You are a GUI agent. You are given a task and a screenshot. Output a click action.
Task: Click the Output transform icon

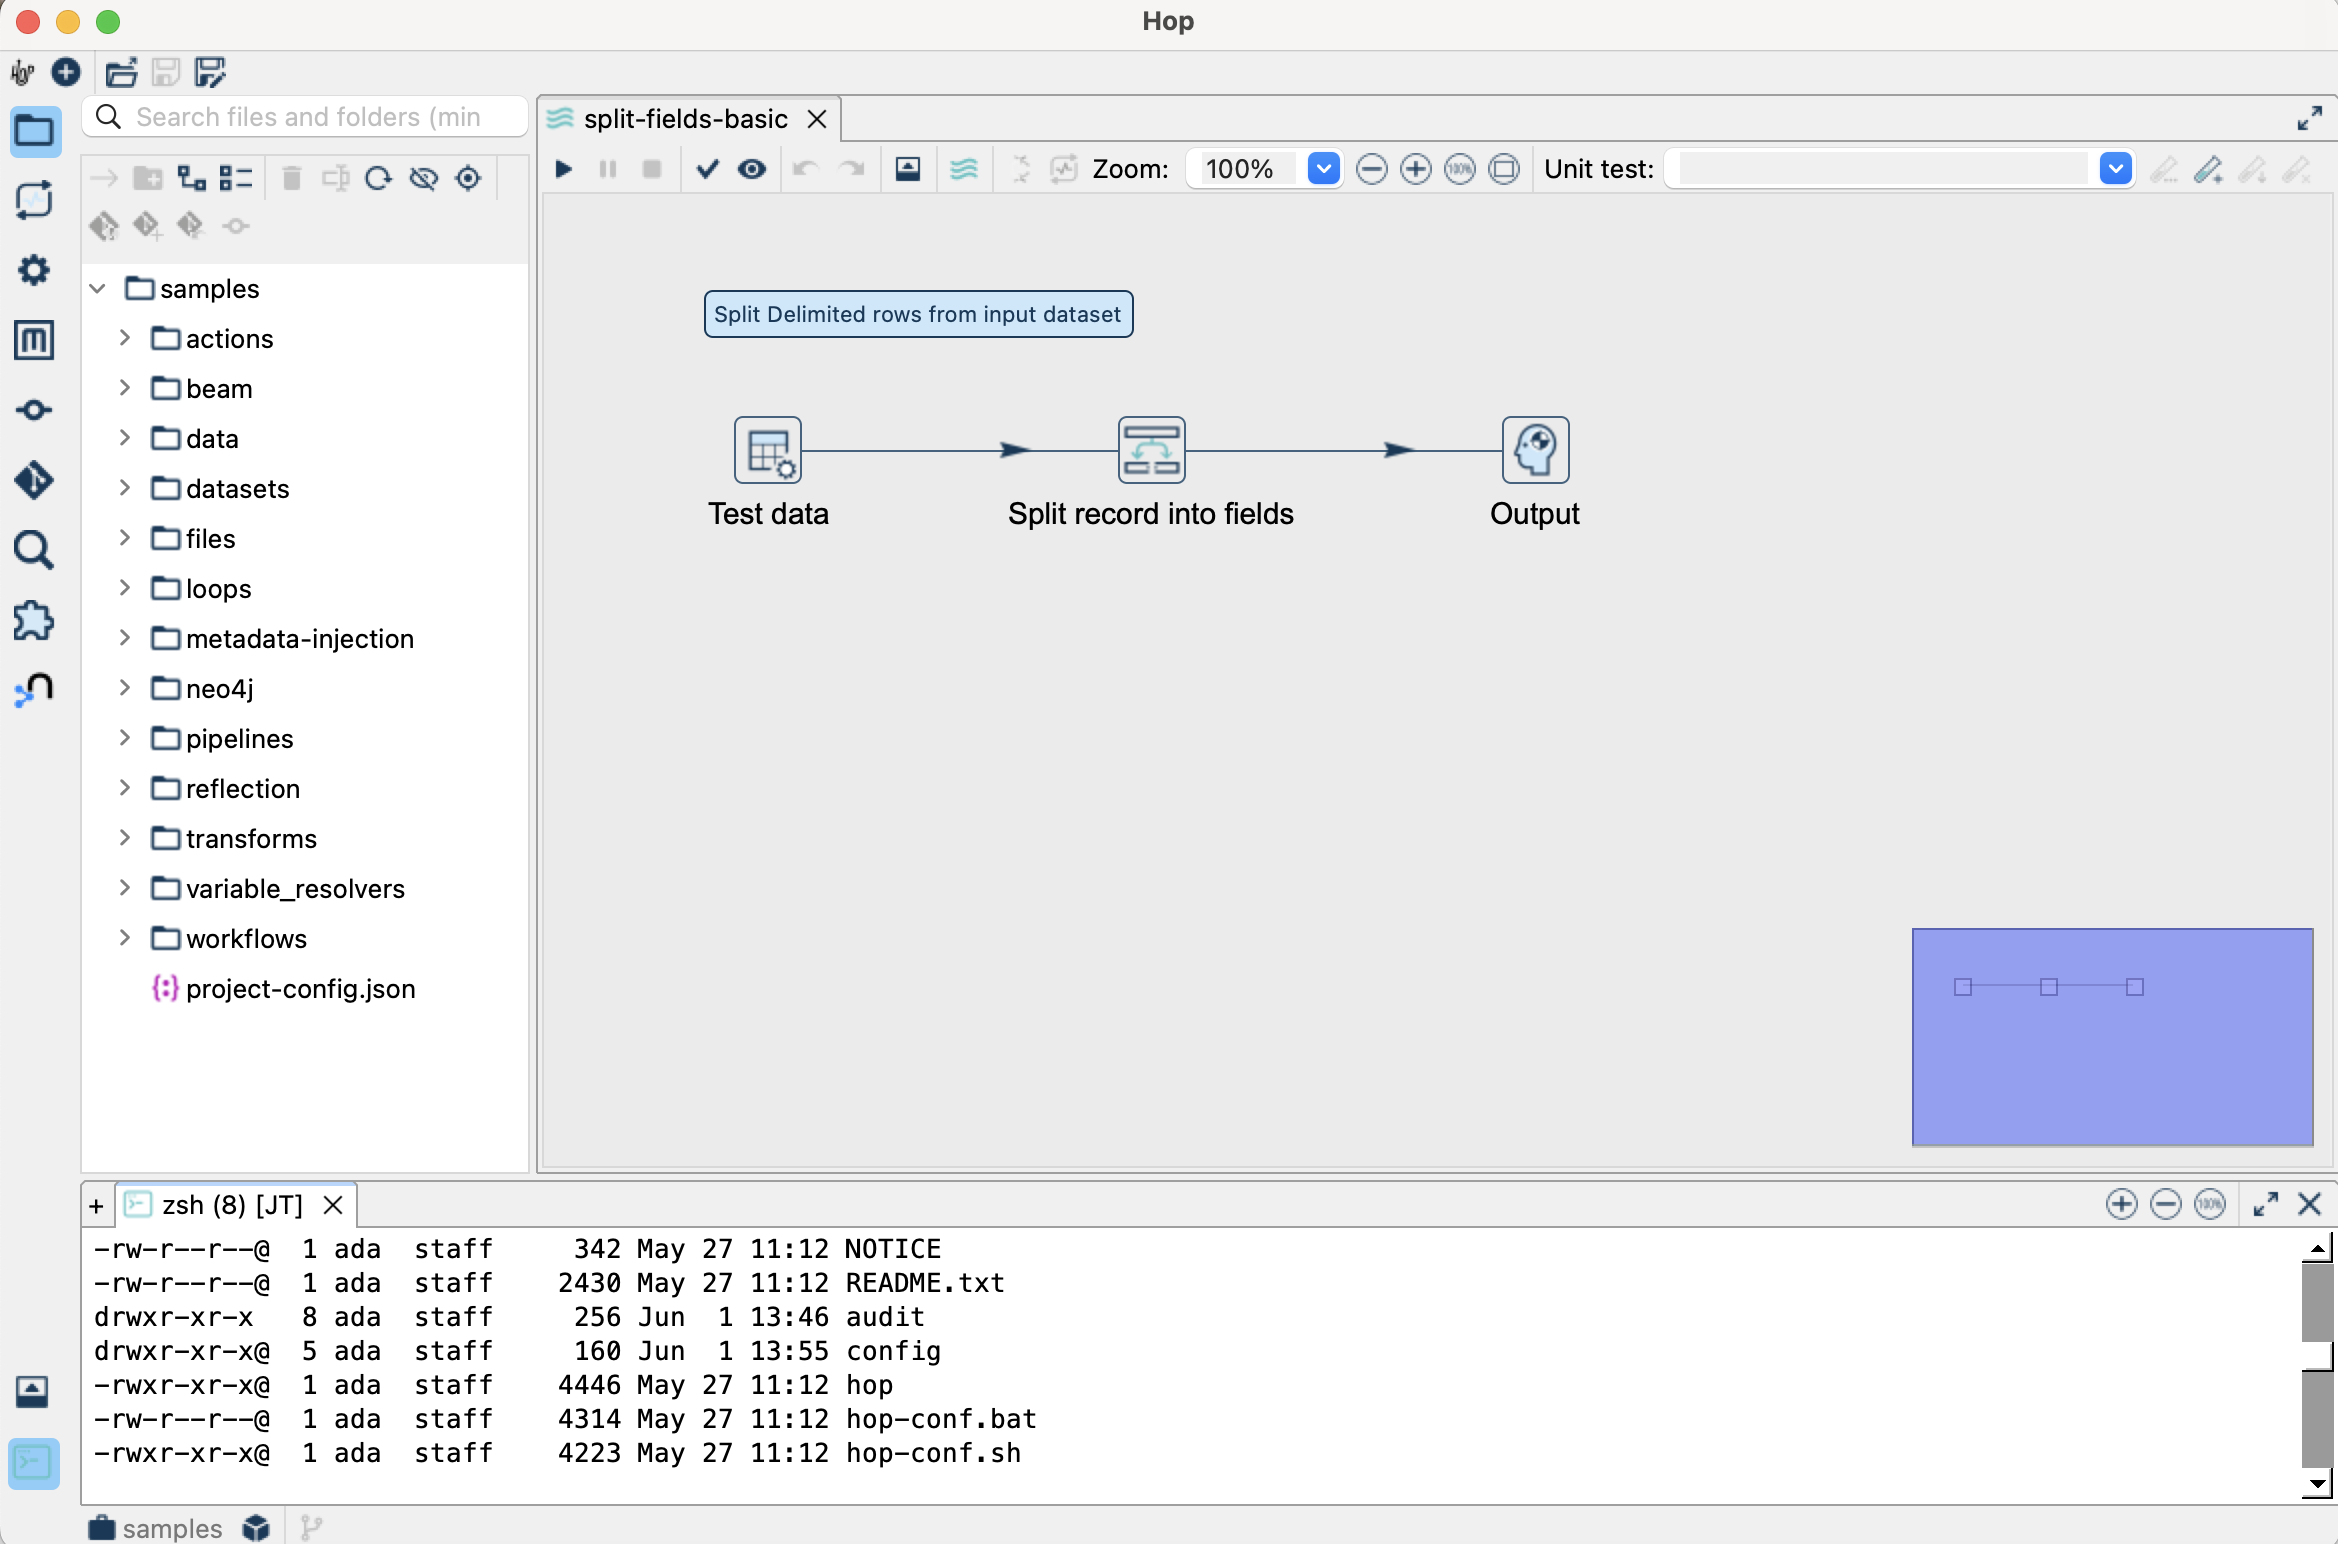pyautogui.click(x=1536, y=450)
